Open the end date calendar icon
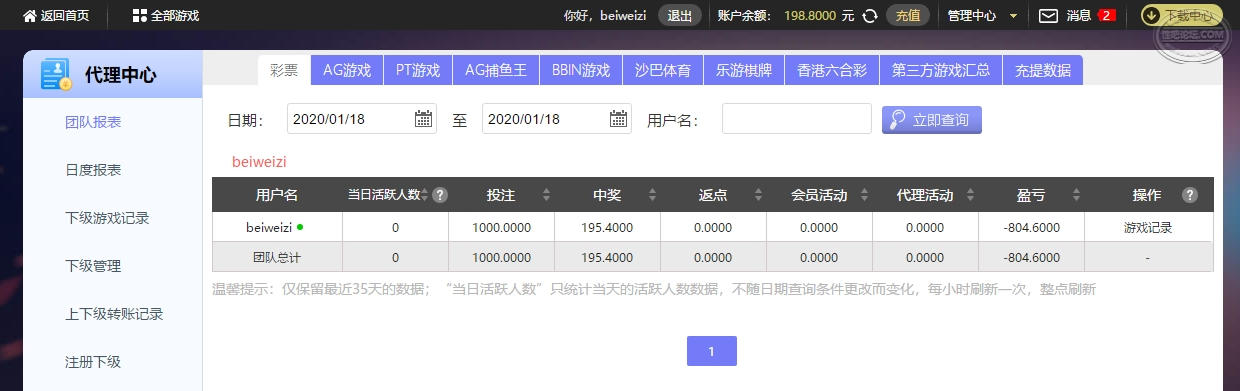Image resolution: width=1240 pixels, height=391 pixels. [619, 119]
